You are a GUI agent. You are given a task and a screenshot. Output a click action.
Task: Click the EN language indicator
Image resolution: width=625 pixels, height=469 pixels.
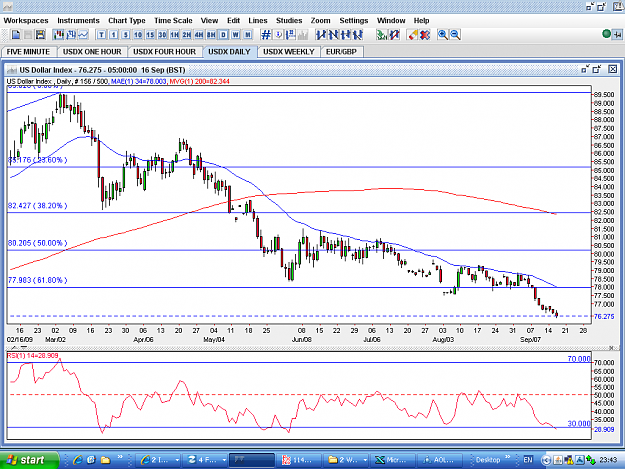tap(528, 460)
